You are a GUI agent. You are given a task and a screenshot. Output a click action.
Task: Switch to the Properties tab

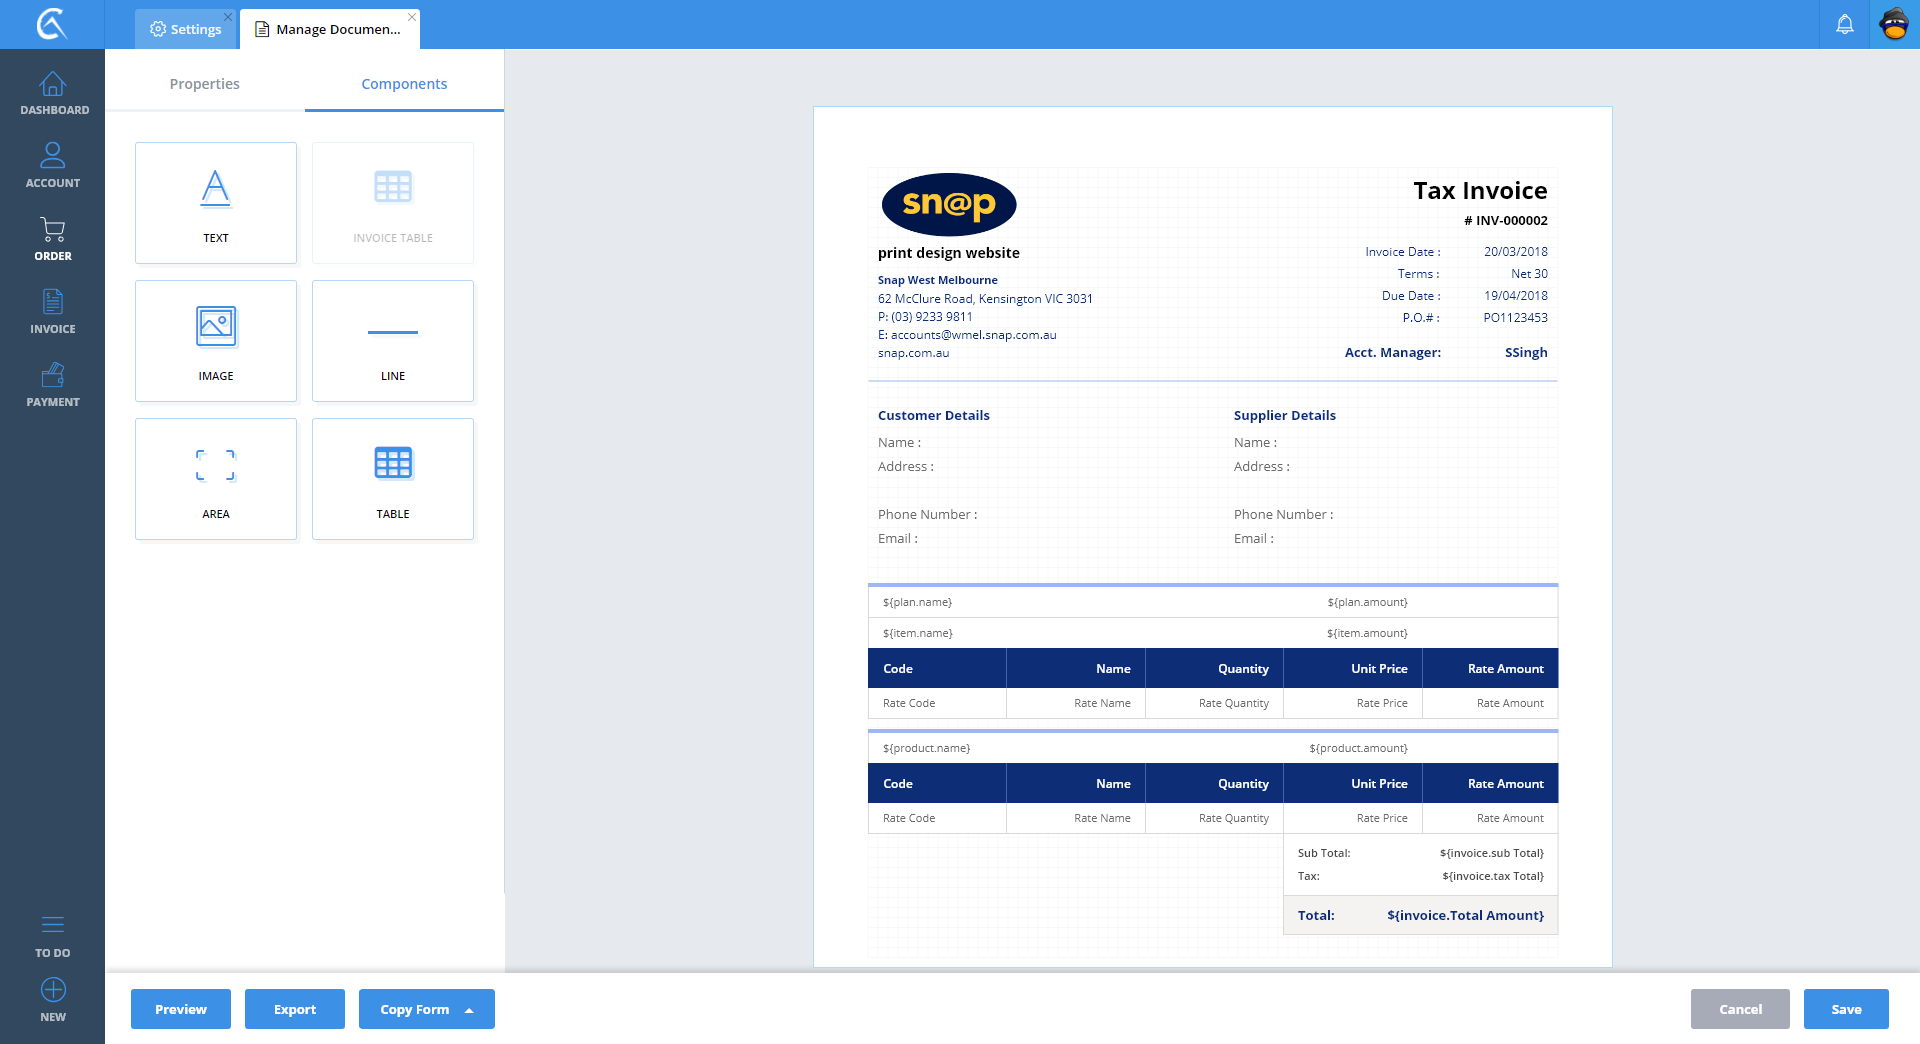204,84
